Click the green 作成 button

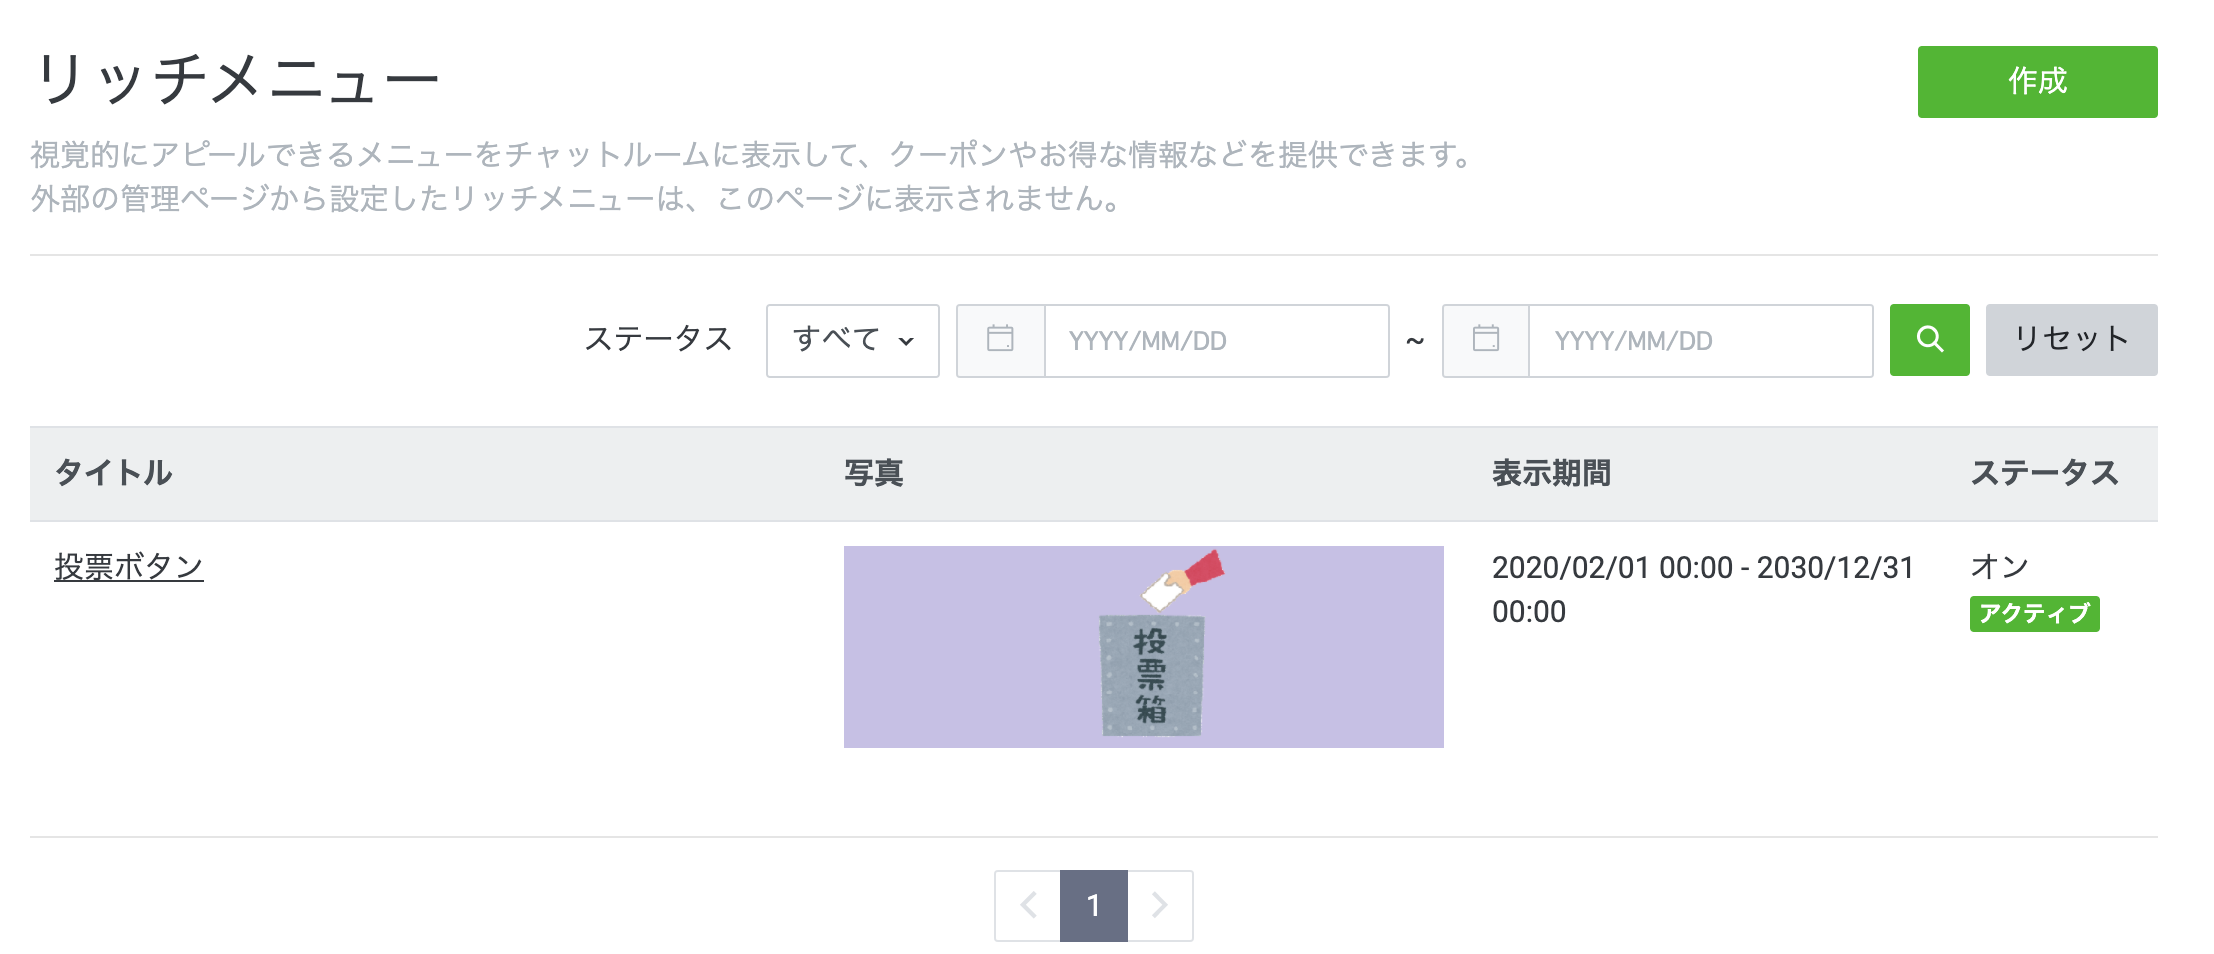tap(2035, 81)
